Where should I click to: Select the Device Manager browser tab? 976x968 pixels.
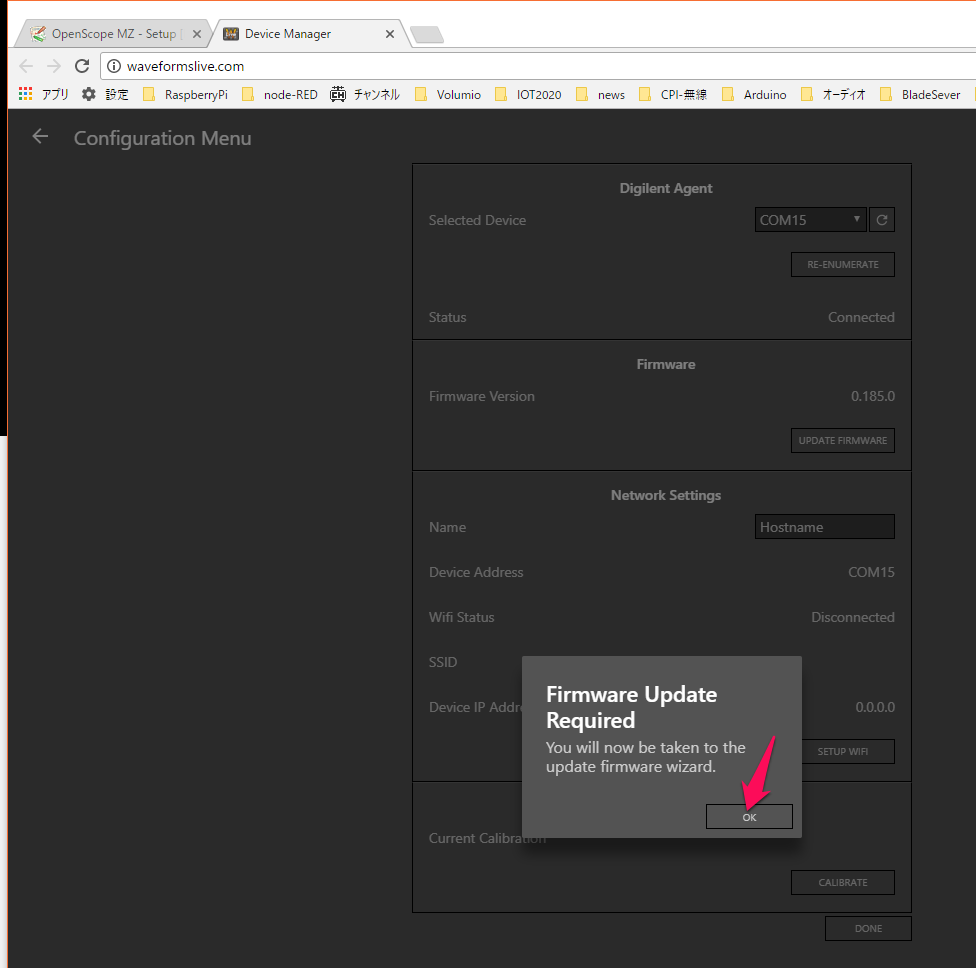click(x=300, y=34)
